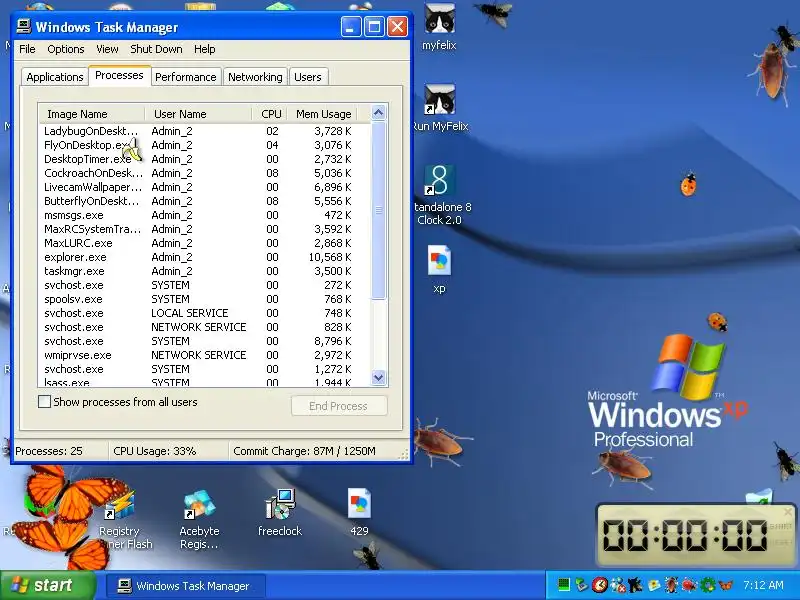Click the process list scroll down arrow
Viewport: 800px width, 600px height.
point(379,378)
